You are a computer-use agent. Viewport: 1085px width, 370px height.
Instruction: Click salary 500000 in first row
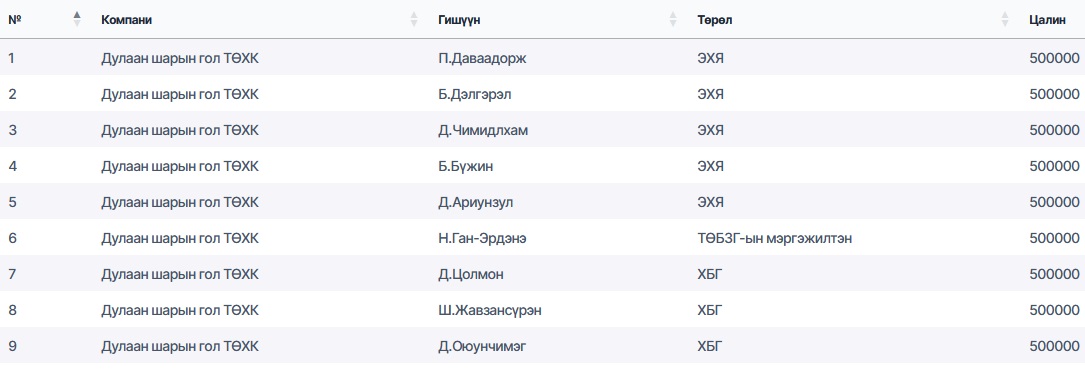point(1055,58)
